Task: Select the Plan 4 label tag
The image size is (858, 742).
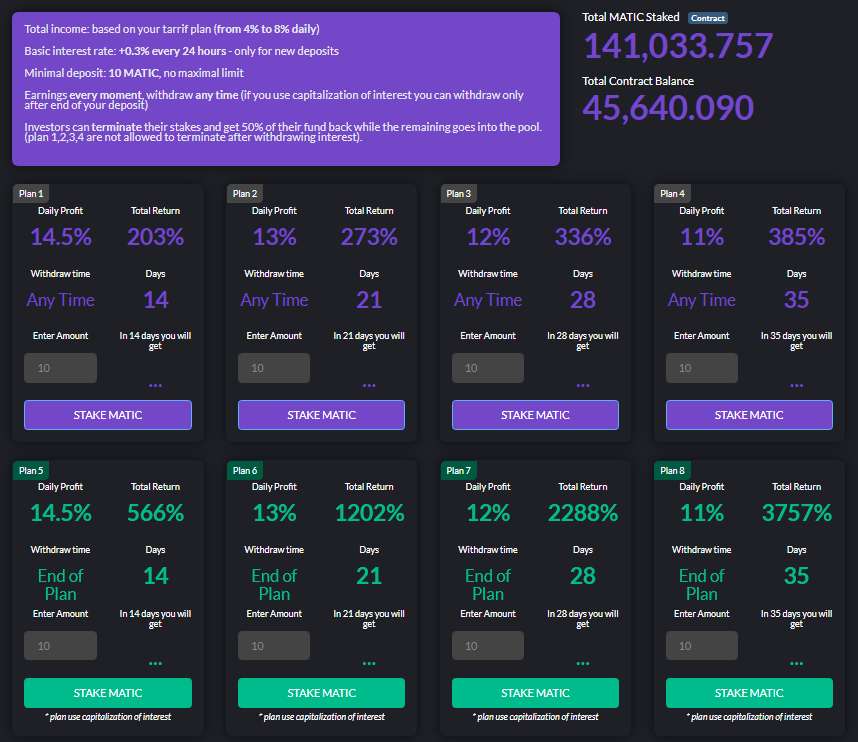Action: point(672,194)
